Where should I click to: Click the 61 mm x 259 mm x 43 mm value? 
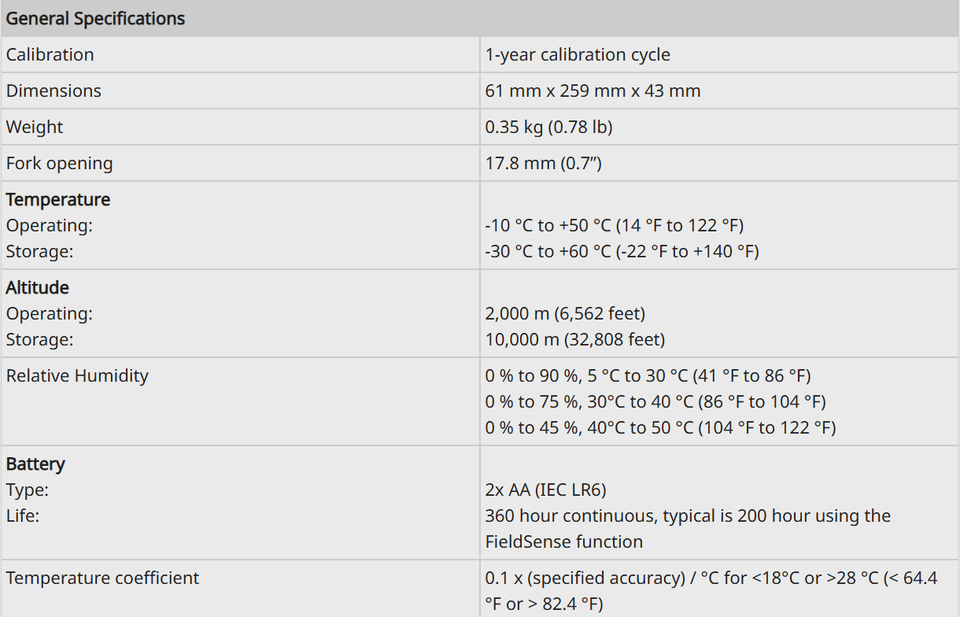593,91
